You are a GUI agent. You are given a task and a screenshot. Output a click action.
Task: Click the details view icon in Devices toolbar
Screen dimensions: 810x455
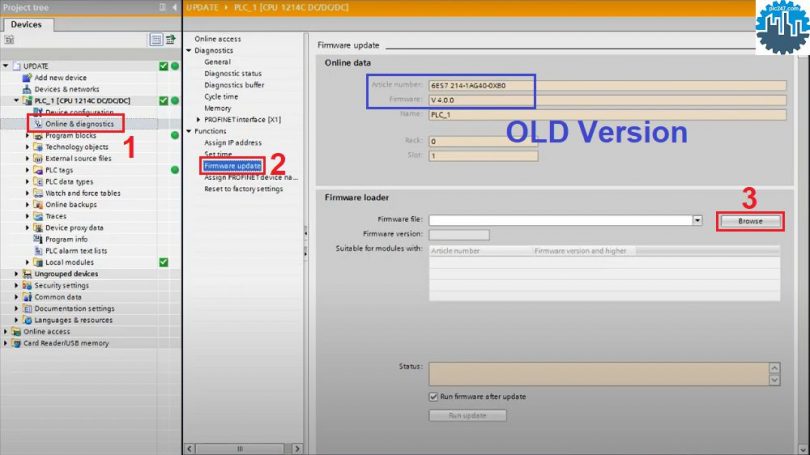point(155,39)
